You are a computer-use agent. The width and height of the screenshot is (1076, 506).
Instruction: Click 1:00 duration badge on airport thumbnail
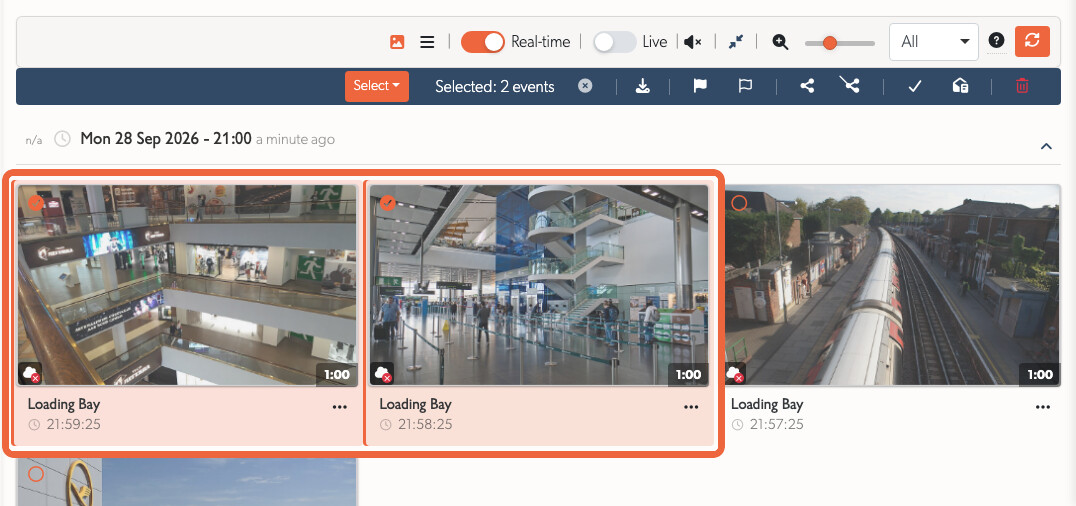point(688,375)
